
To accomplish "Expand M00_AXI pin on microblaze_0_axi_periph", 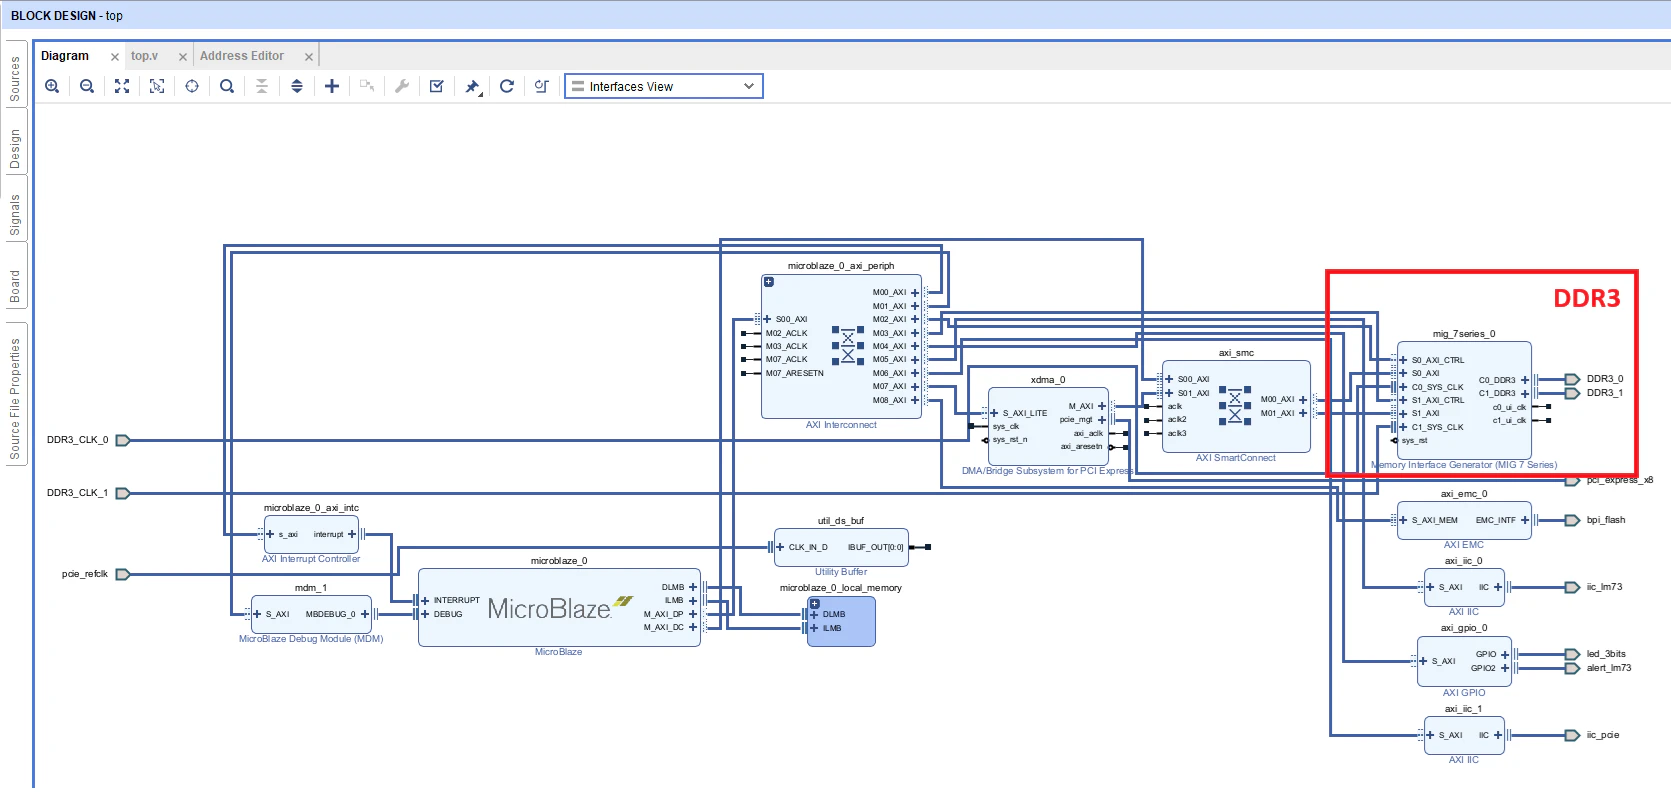I will click(915, 293).
